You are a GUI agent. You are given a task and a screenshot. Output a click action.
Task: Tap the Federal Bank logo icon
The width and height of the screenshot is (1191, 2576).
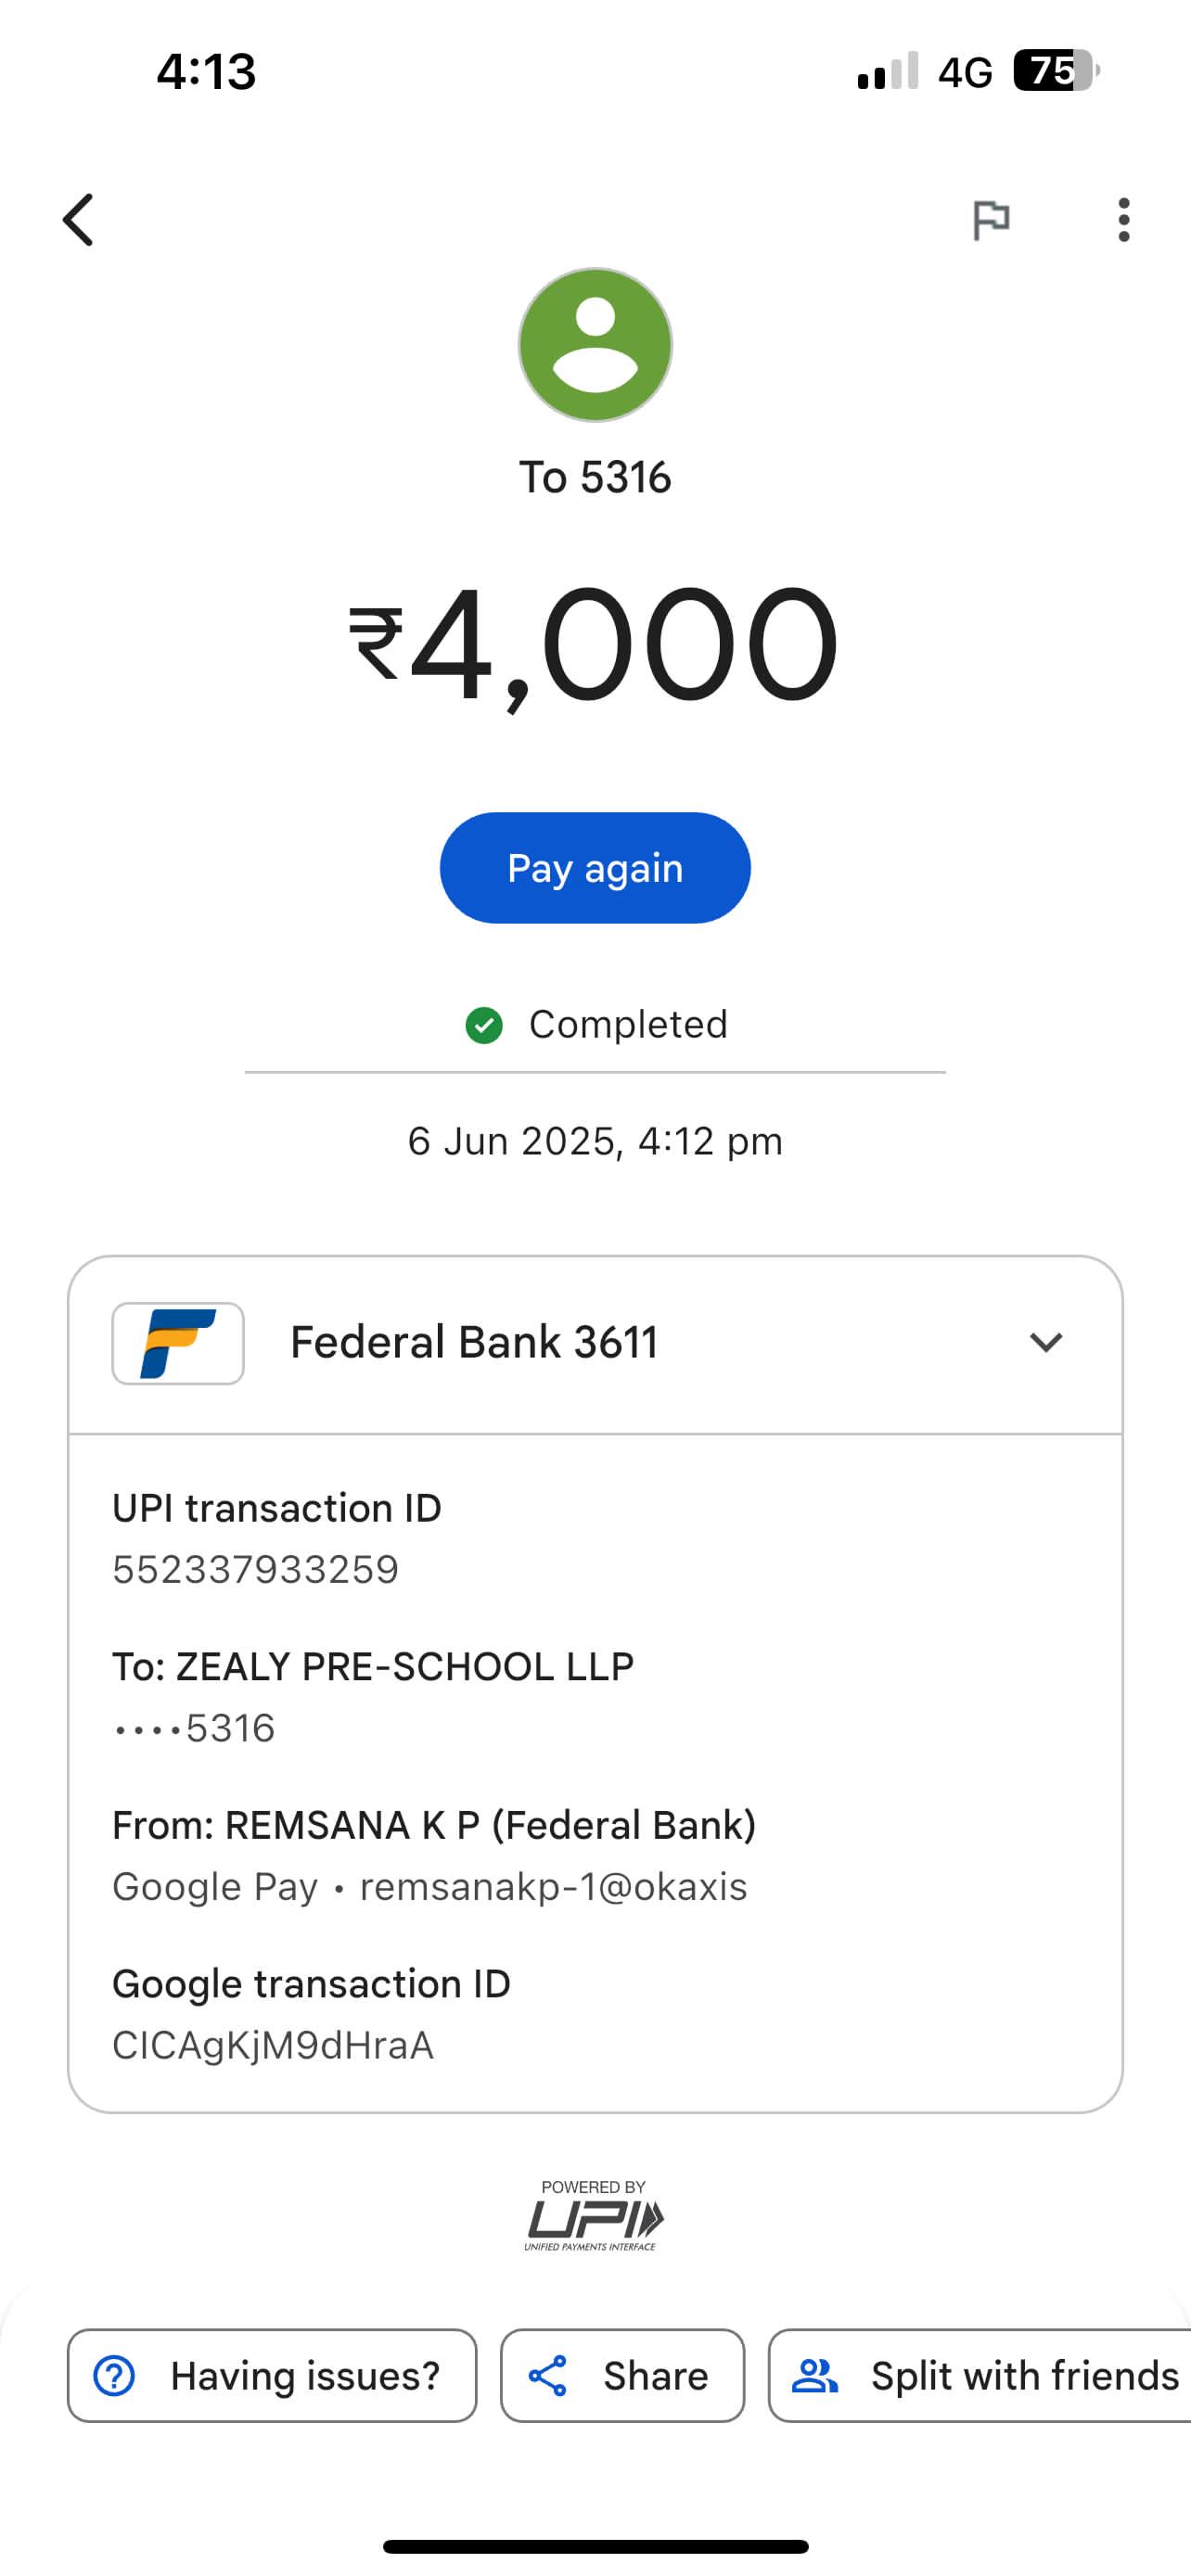tap(178, 1343)
